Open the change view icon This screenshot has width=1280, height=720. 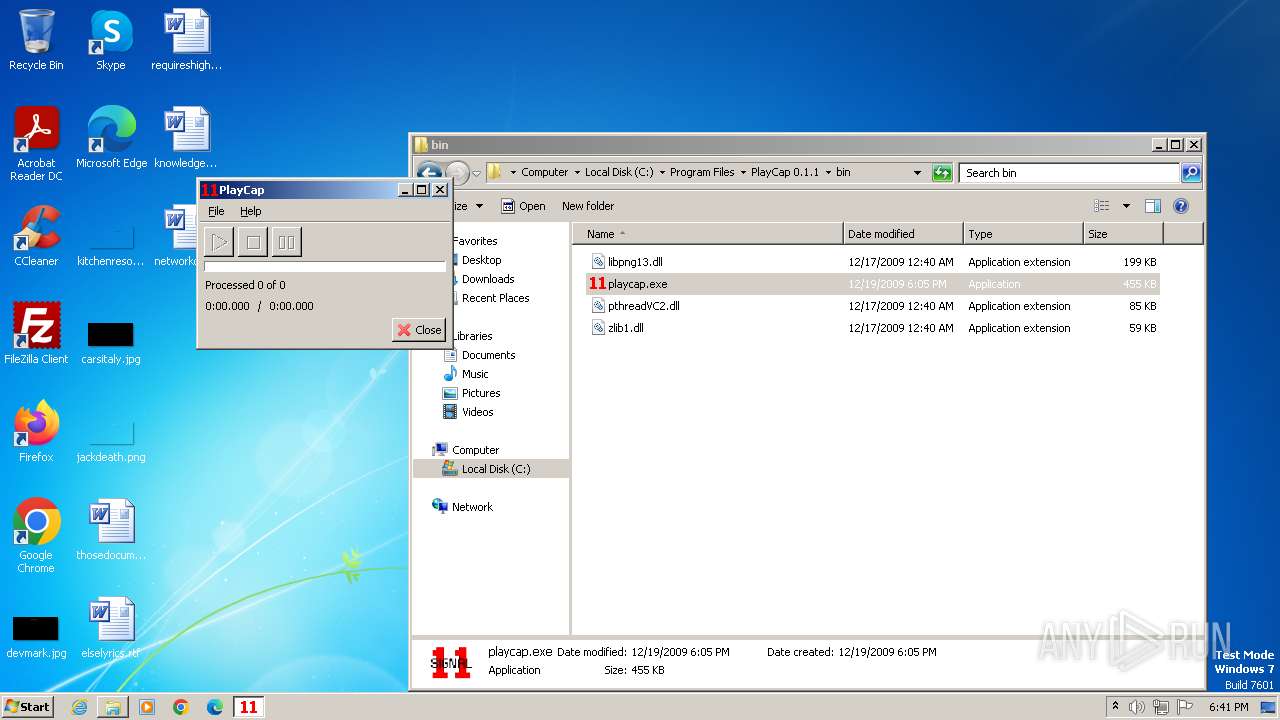pyautogui.click(x=1102, y=206)
